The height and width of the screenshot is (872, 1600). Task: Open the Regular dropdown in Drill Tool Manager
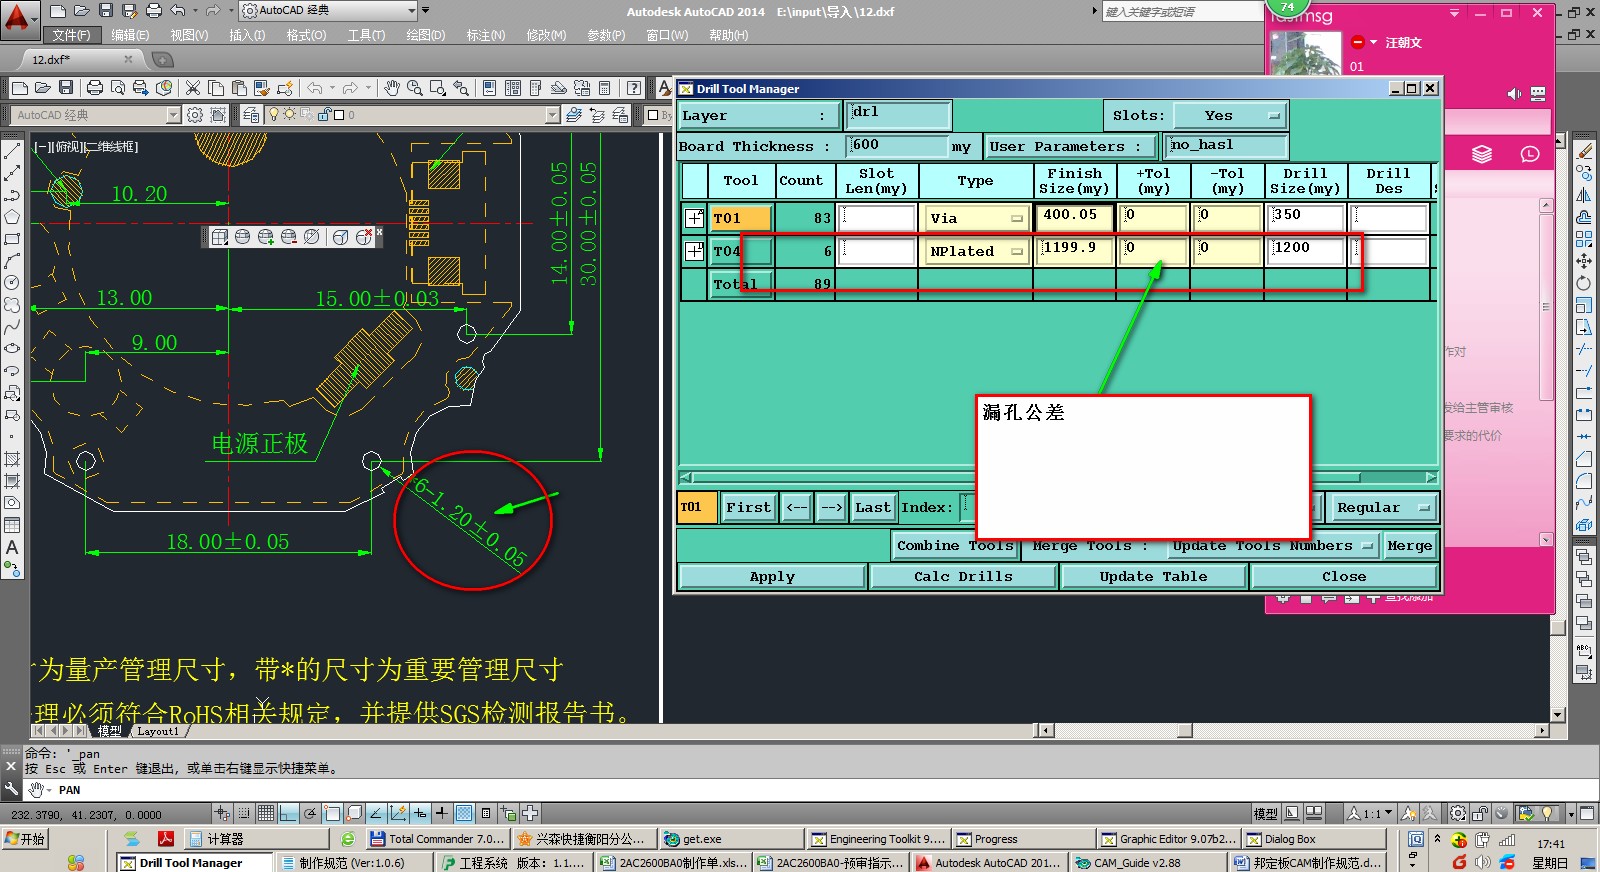tap(1384, 507)
